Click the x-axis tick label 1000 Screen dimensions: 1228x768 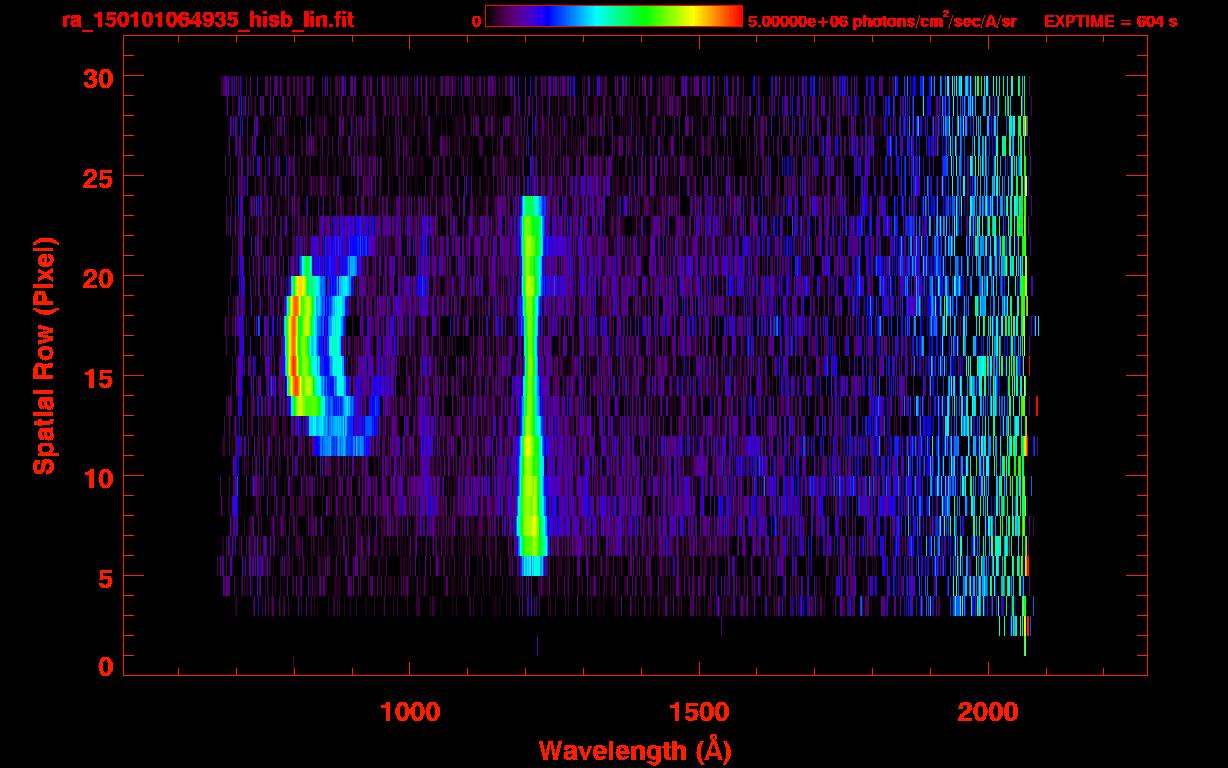tap(410, 712)
